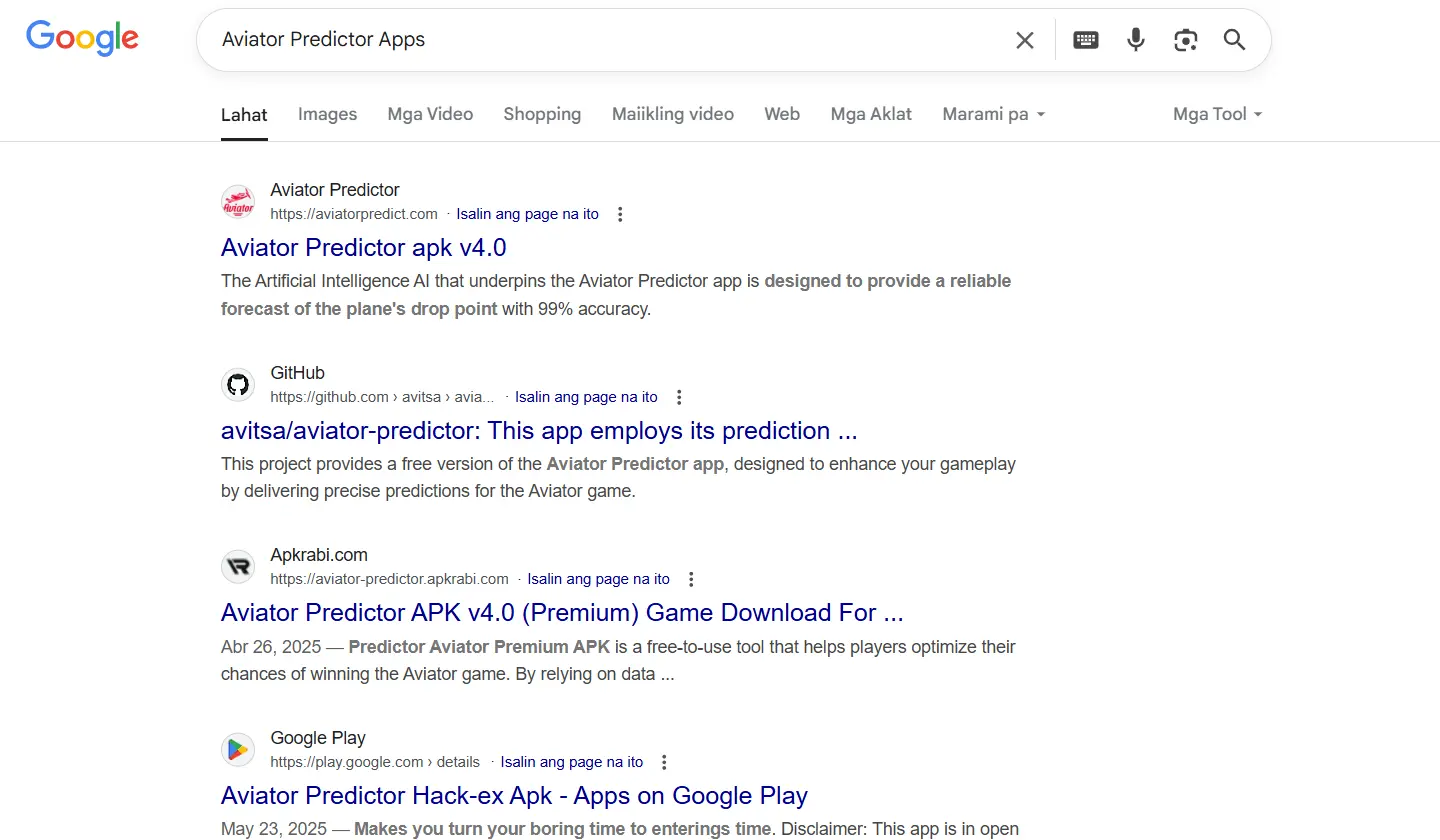
Task: Clear the search box with X icon
Action: tap(1025, 40)
